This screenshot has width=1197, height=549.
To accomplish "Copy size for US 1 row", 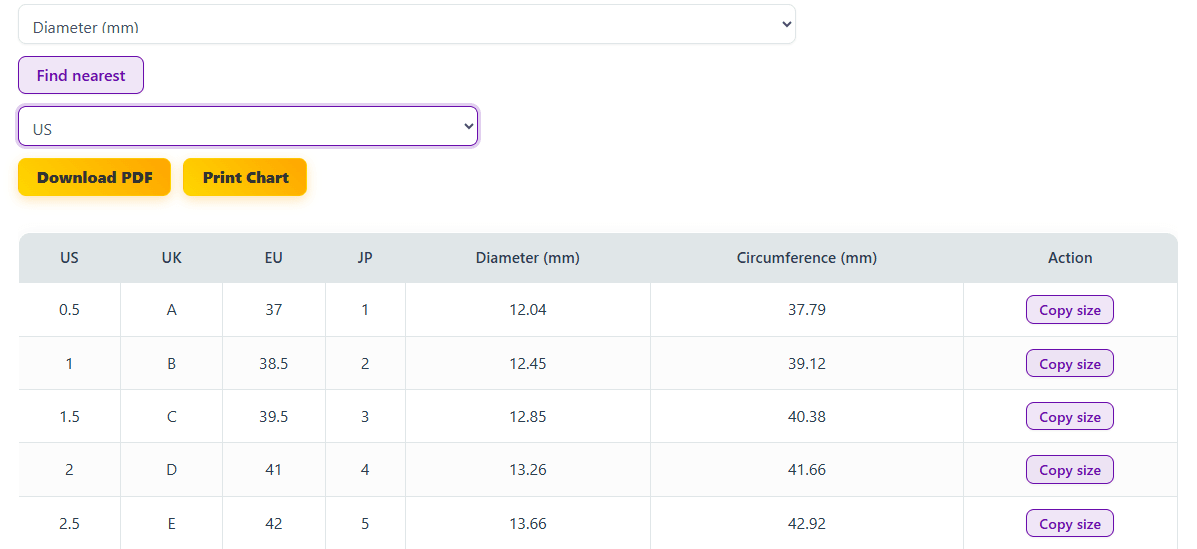I will (x=1069, y=364).
